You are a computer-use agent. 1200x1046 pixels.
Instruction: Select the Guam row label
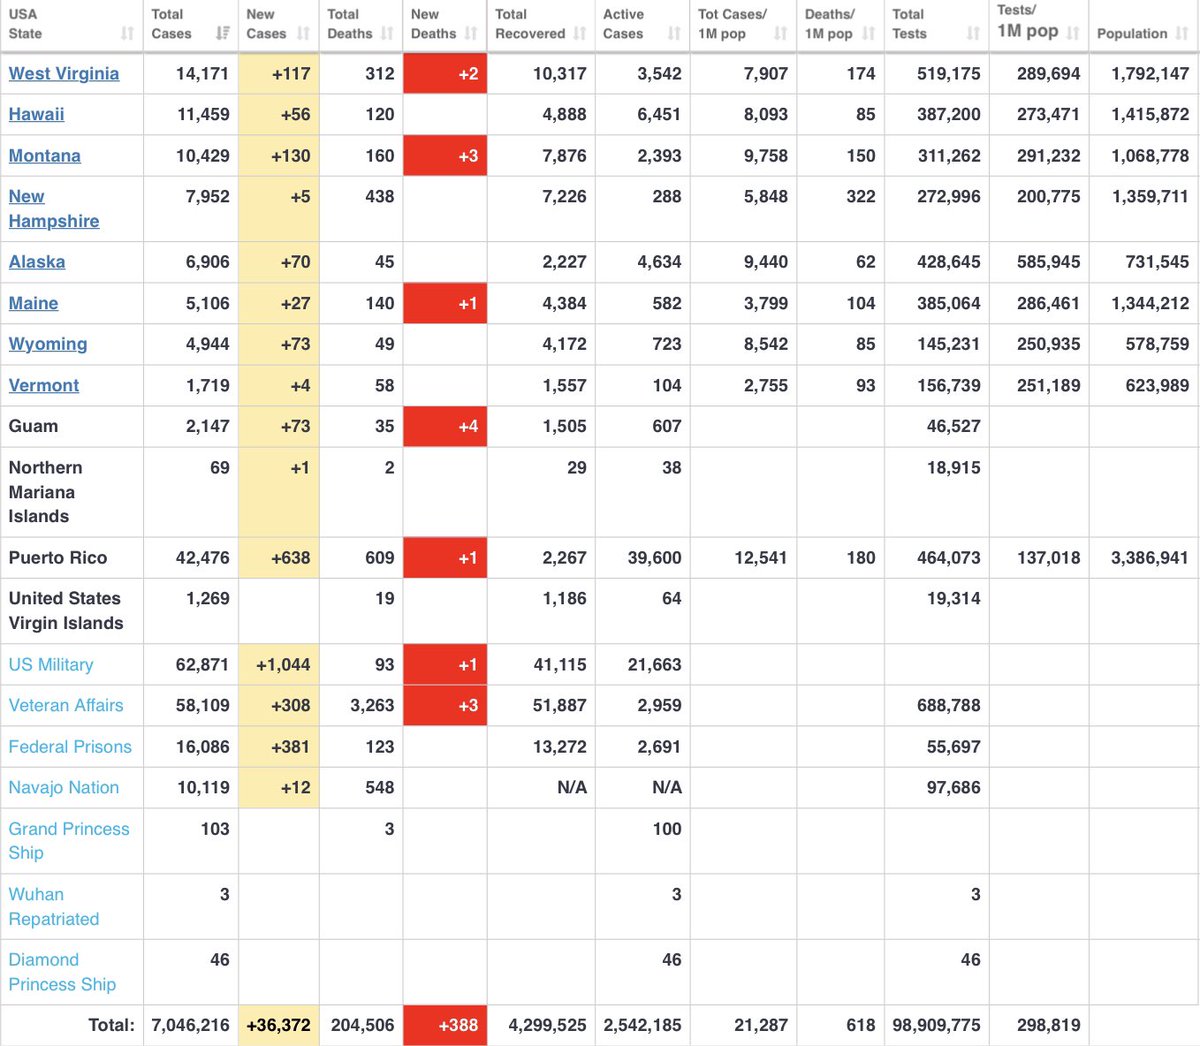[33, 426]
